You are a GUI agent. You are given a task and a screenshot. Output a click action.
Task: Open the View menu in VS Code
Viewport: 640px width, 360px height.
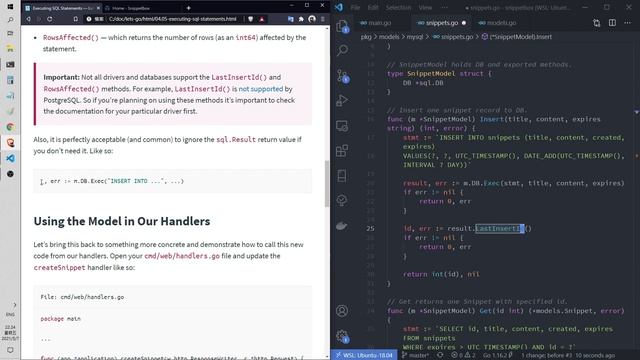[x=425, y=7]
